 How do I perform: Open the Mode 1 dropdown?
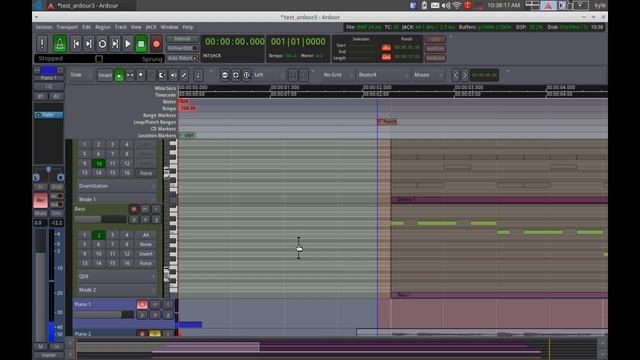[117, 200]
